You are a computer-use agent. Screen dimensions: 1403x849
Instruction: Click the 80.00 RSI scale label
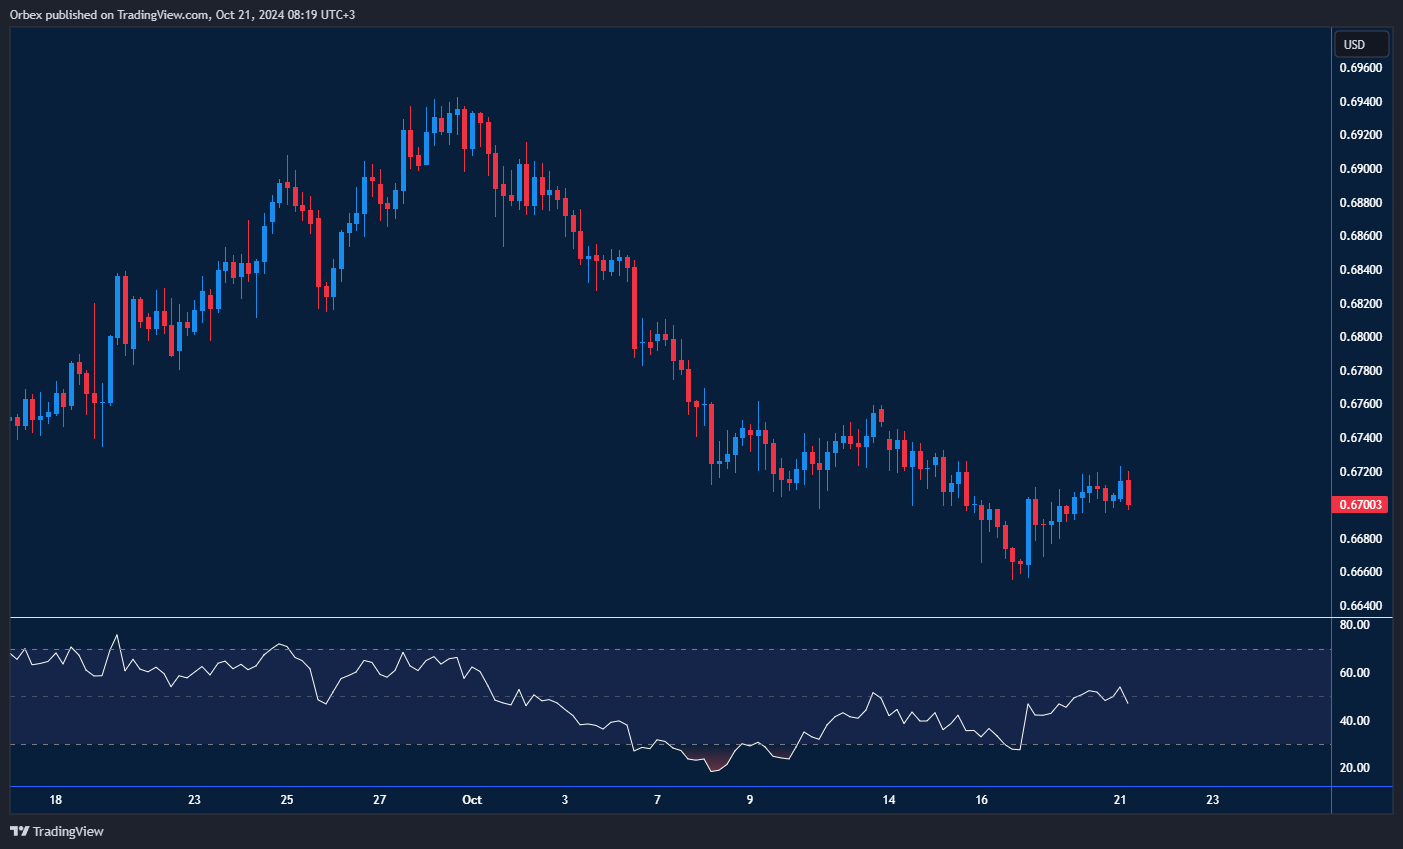[1354, 625]
